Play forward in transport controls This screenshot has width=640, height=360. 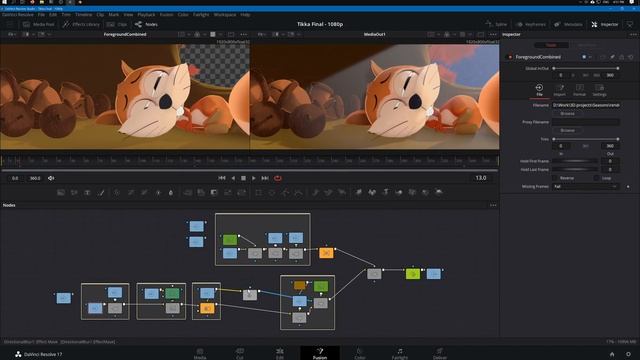[253, 178]
